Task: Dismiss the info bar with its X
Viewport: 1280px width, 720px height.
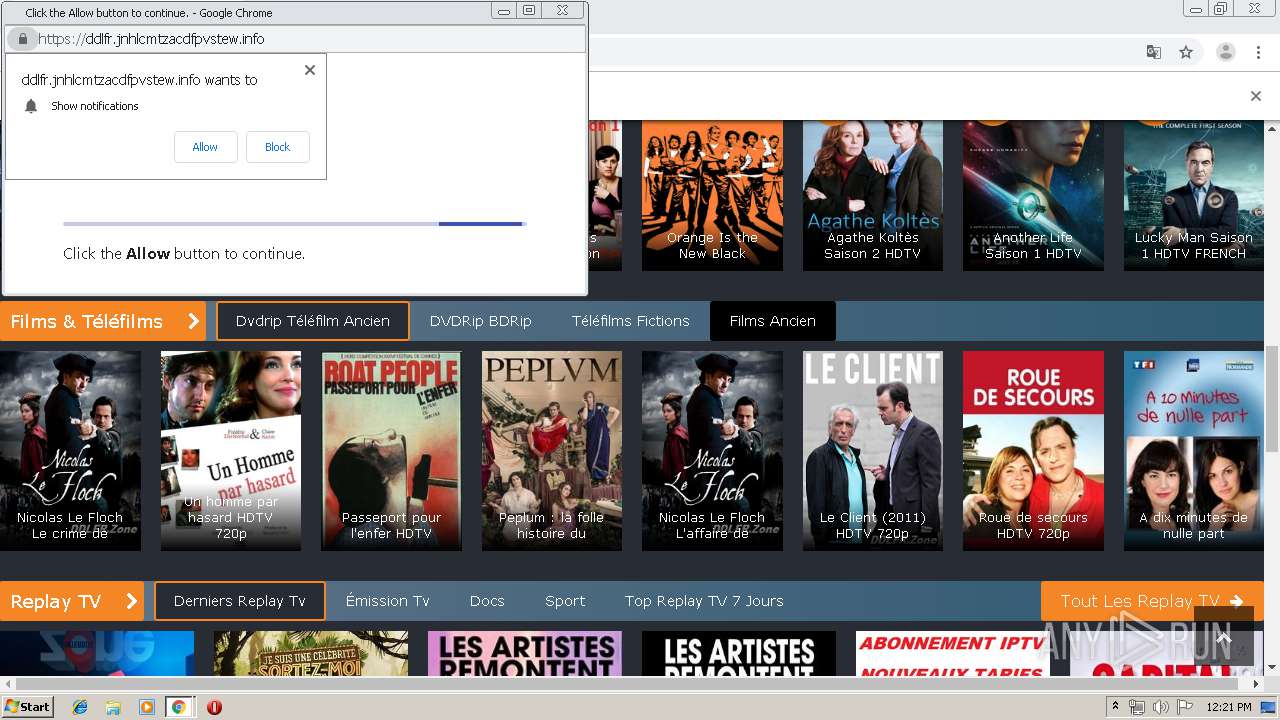Action: (x=1256, y=96)
